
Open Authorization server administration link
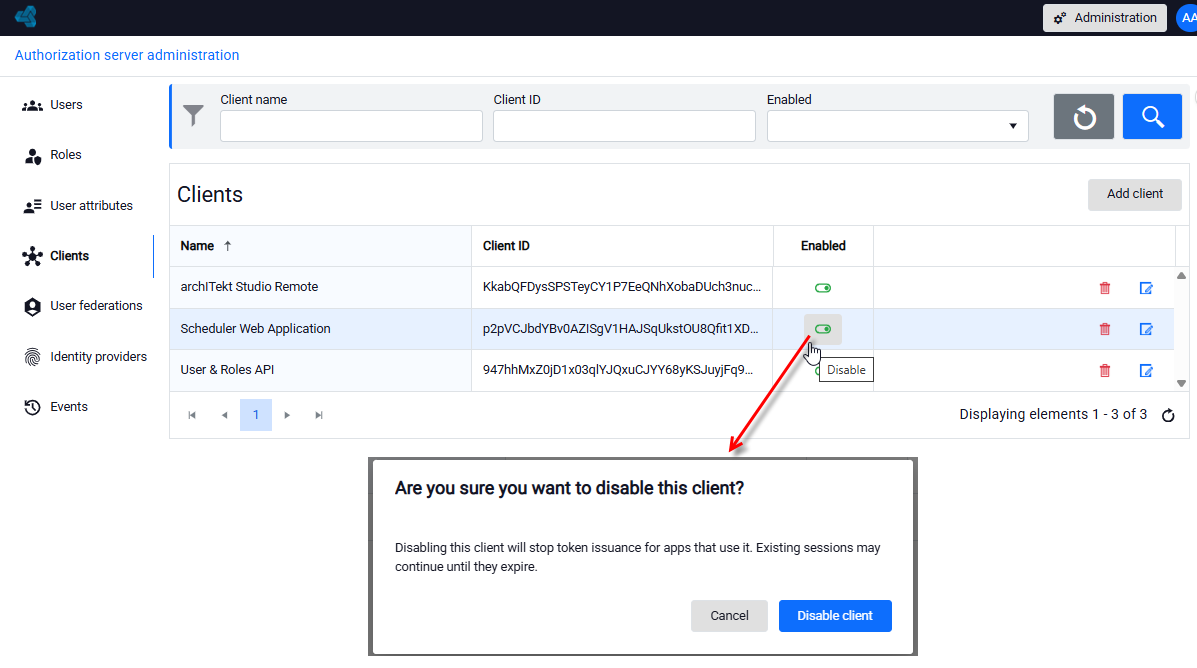click(127, 55)
